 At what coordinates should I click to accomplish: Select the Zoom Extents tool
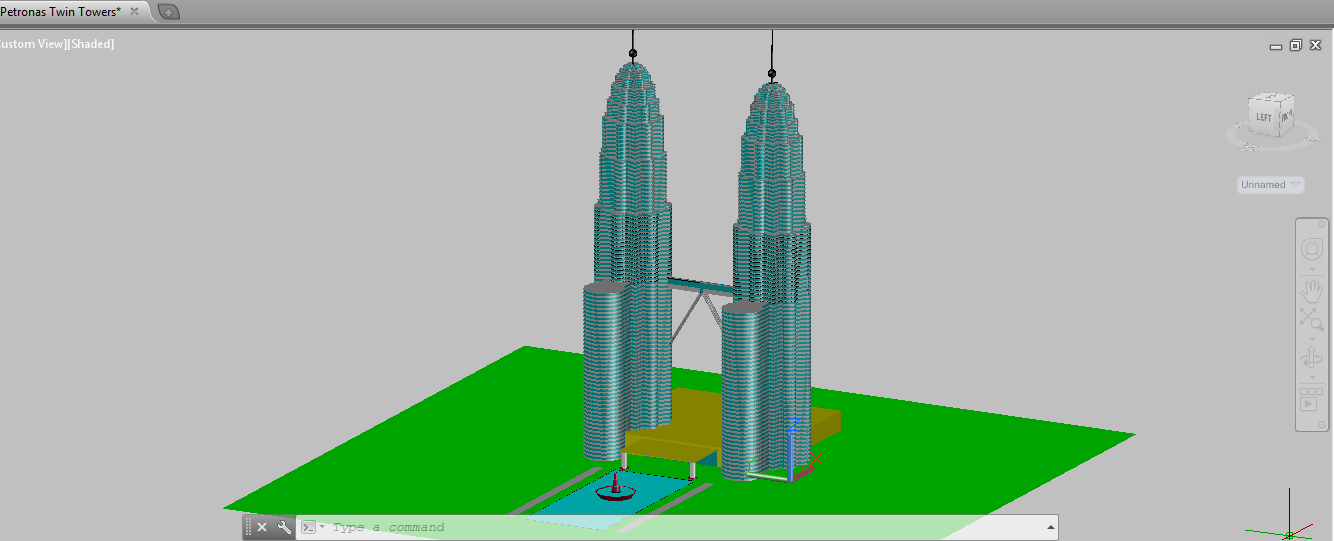[x=1312, y=320]
